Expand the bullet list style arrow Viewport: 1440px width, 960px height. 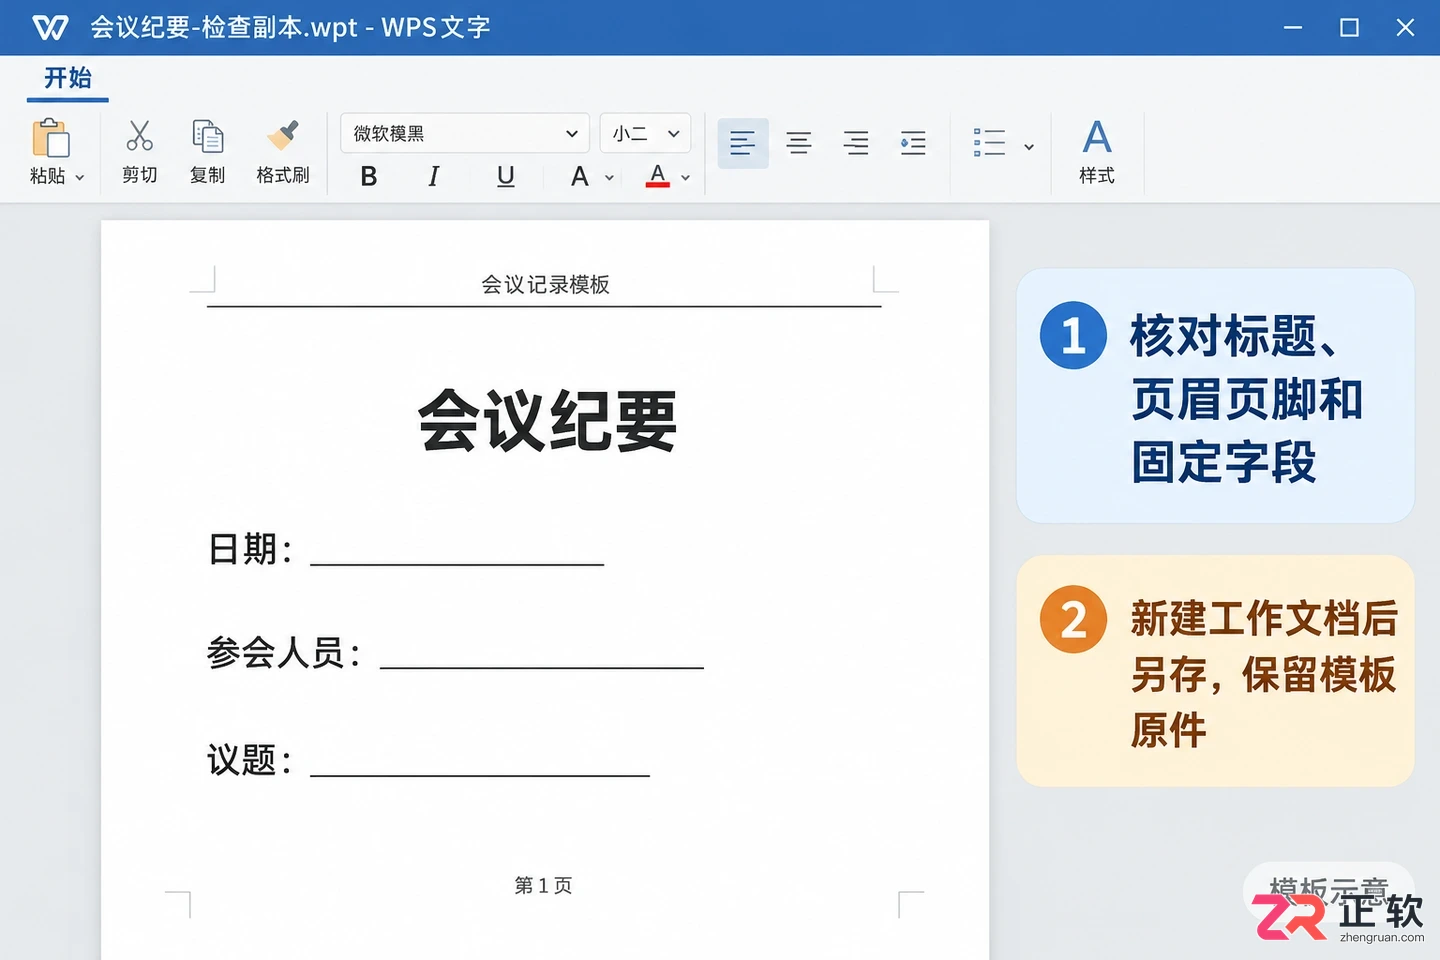pos(1029,147)
